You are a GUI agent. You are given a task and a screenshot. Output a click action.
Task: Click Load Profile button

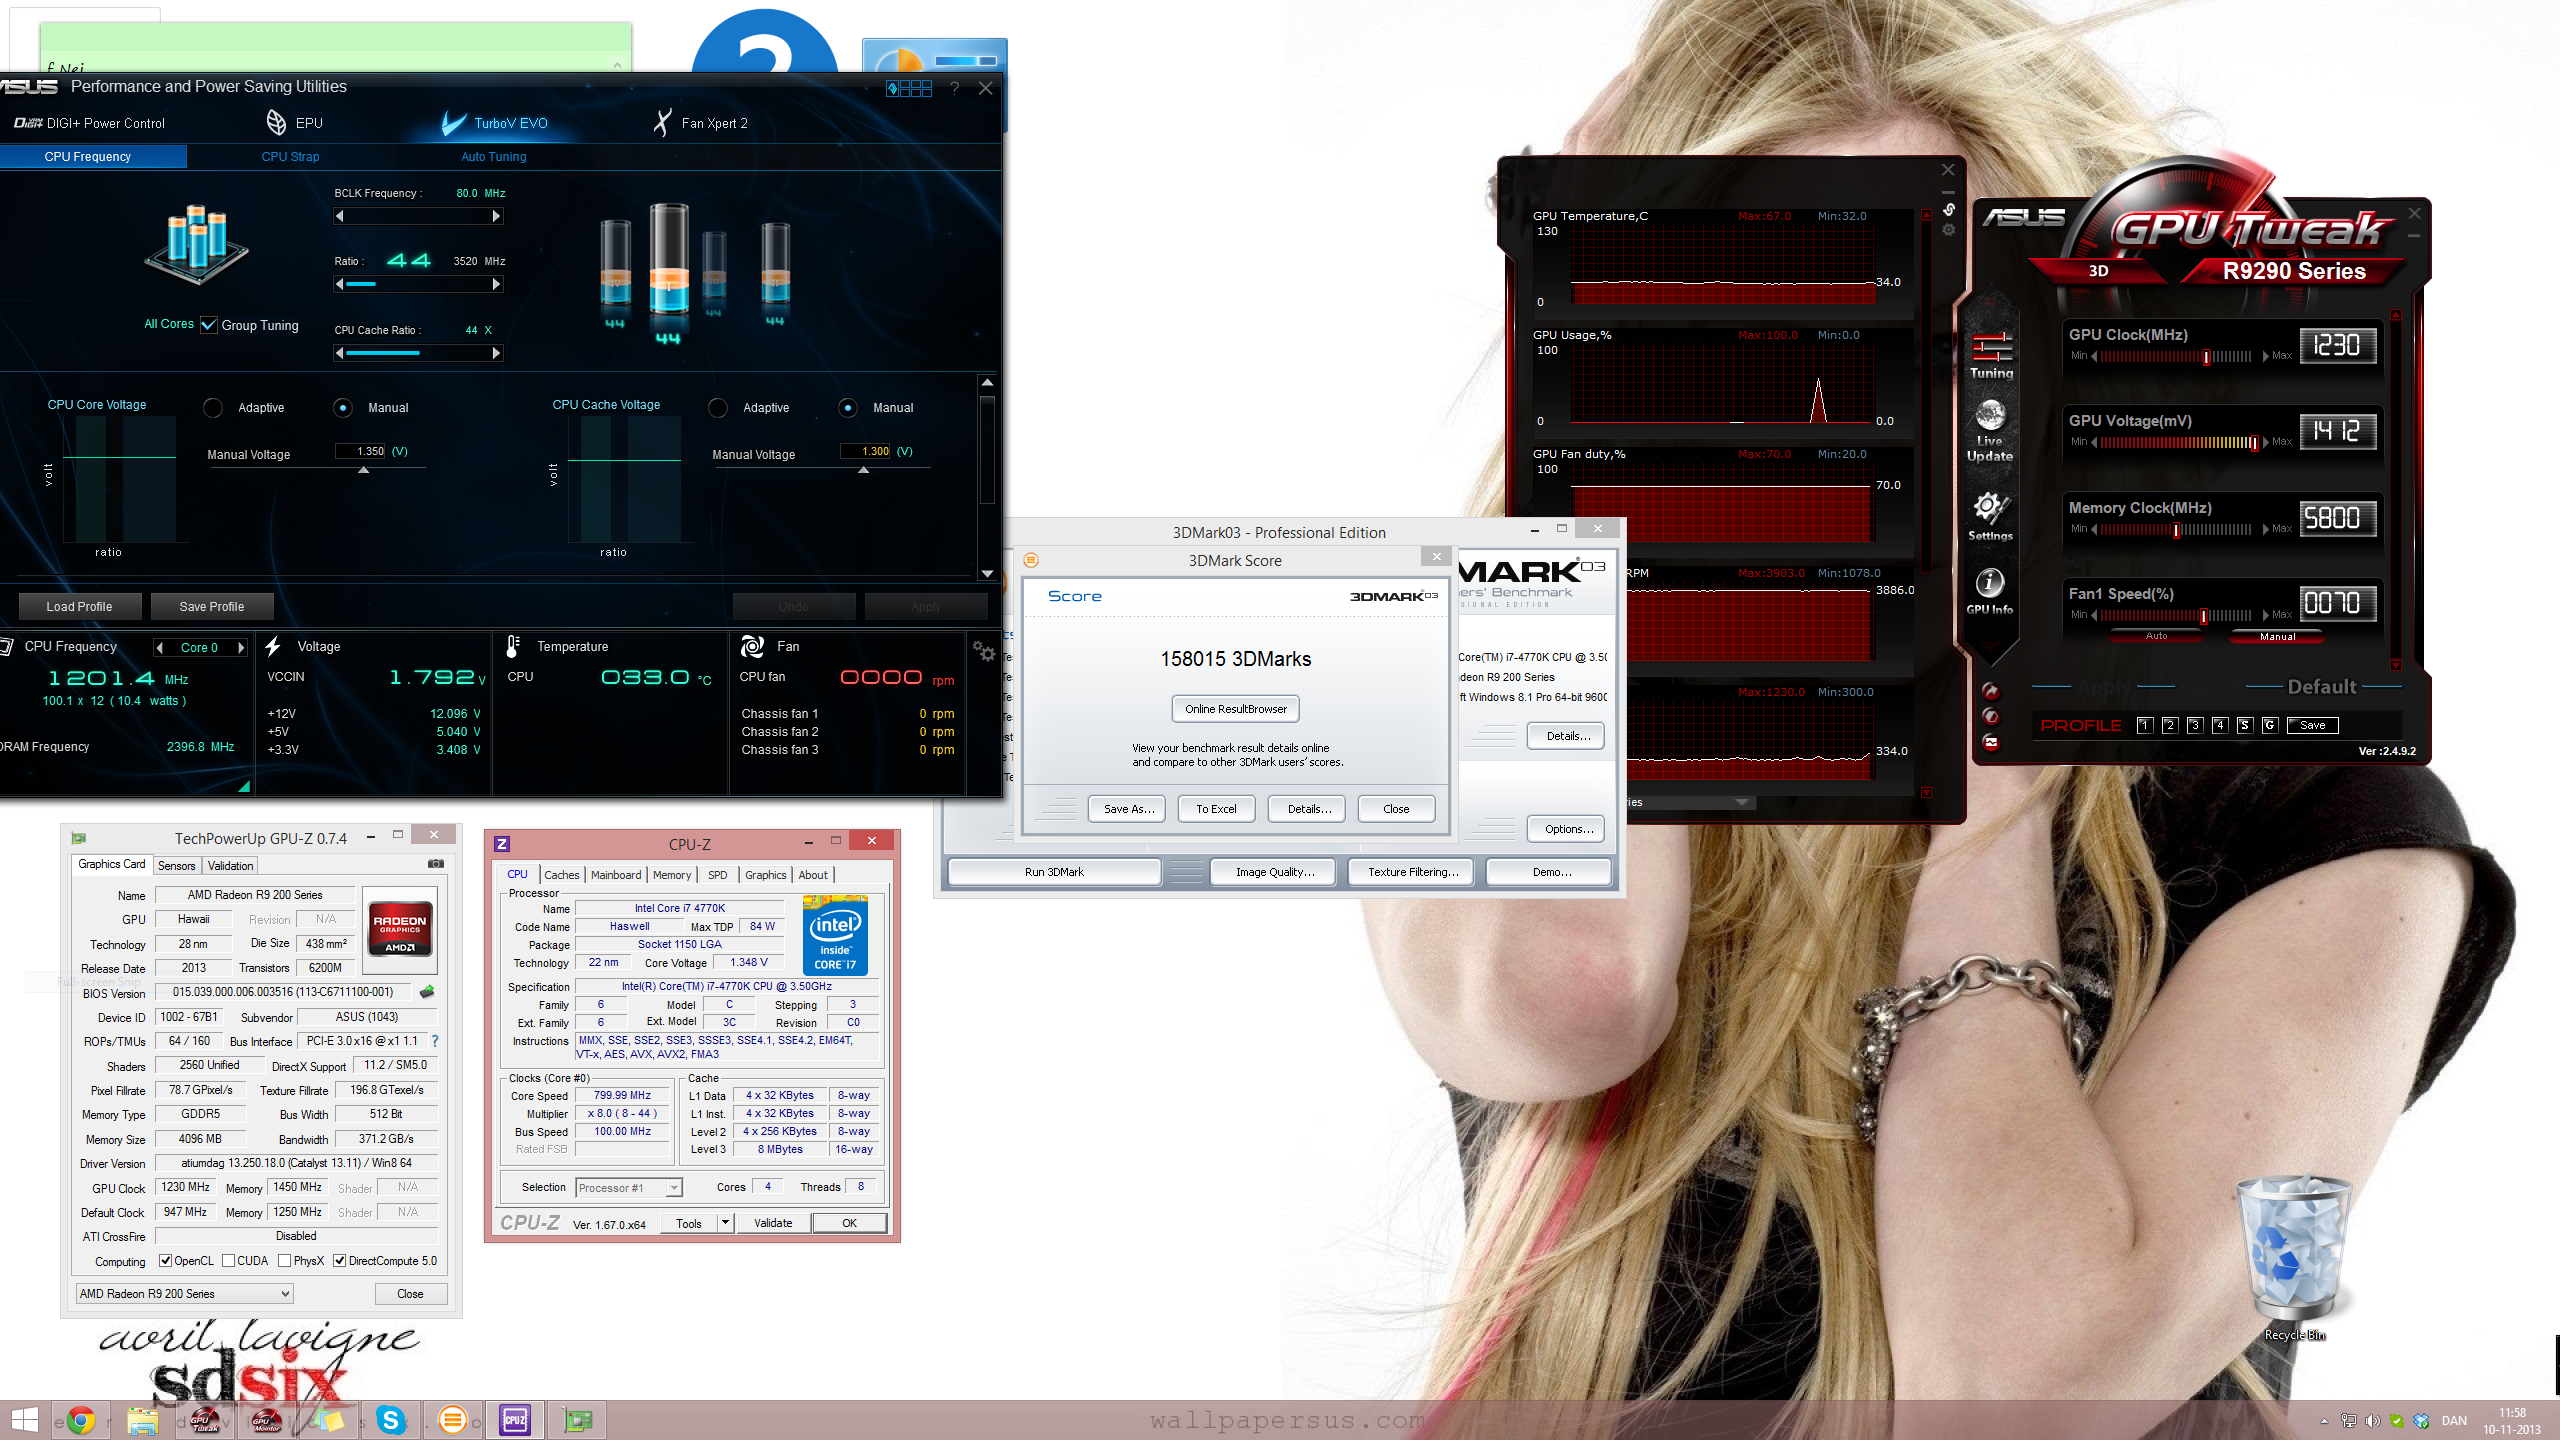(79, 607)
